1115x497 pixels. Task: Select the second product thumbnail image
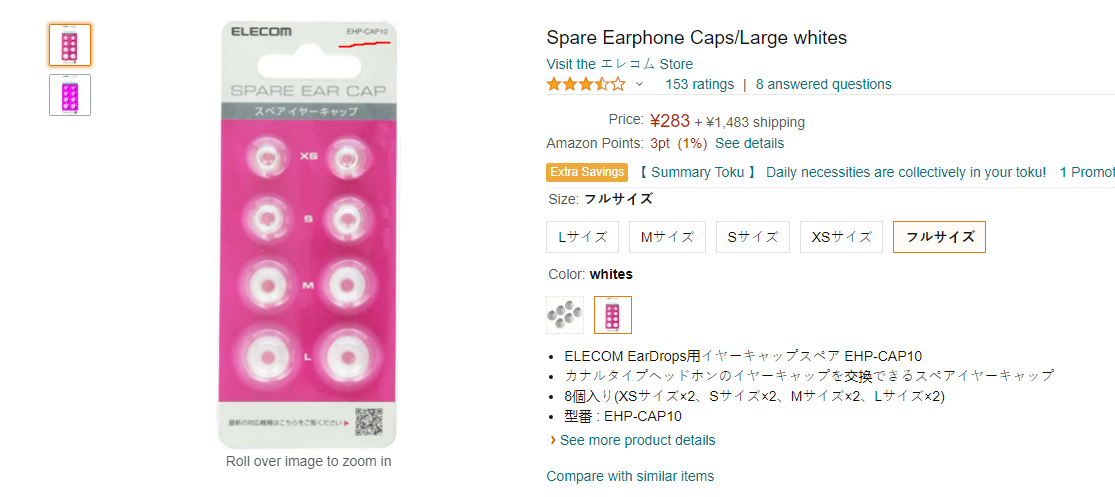(x=70, y=95)
